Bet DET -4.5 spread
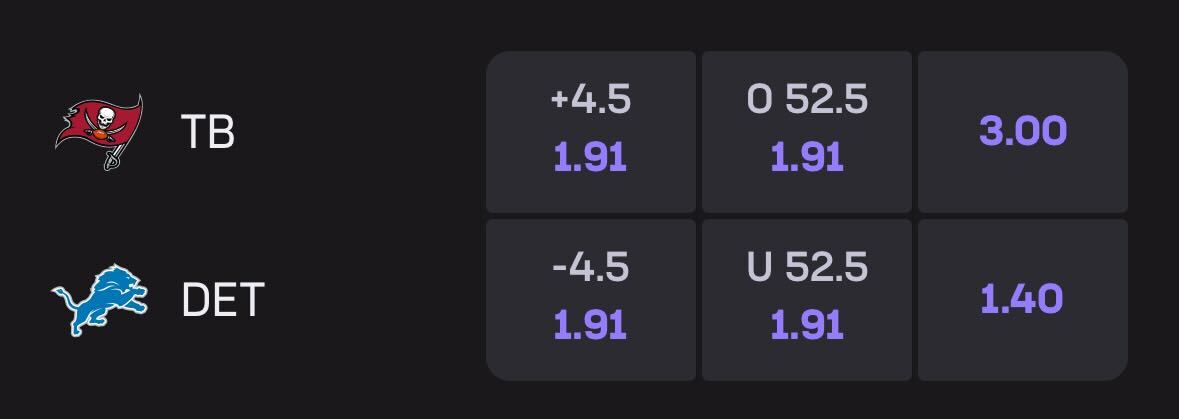Screen dimensions: 1179x419 click(591, 299)
